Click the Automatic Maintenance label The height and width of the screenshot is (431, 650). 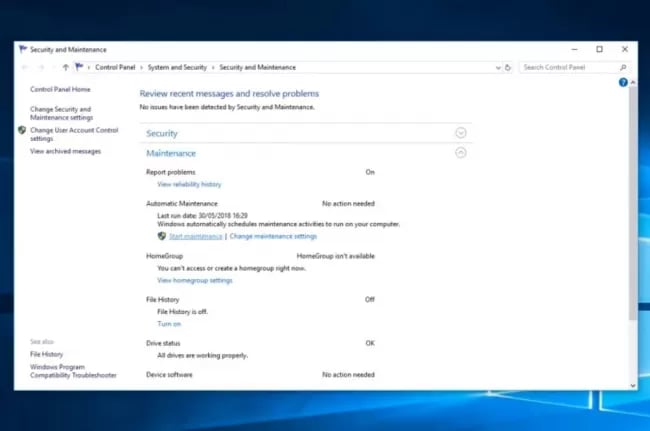(182, 203)
